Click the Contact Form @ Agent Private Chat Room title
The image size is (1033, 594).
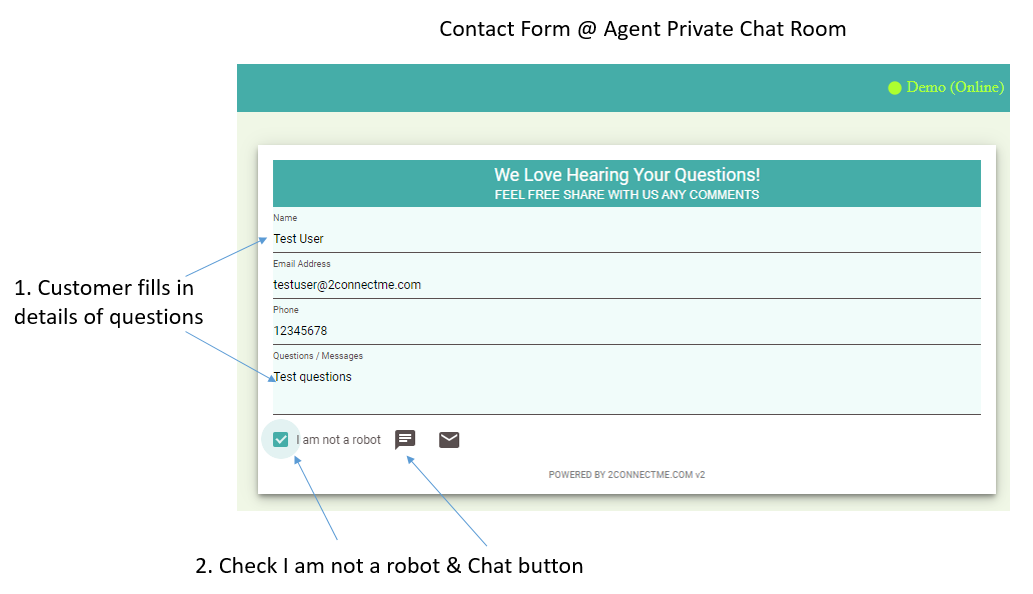click(642, 29)
